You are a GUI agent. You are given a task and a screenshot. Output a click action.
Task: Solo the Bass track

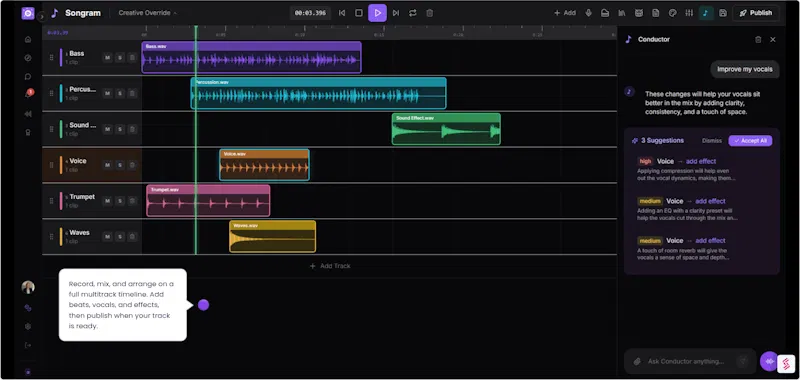pyautogui.click(x=119, y=58)
